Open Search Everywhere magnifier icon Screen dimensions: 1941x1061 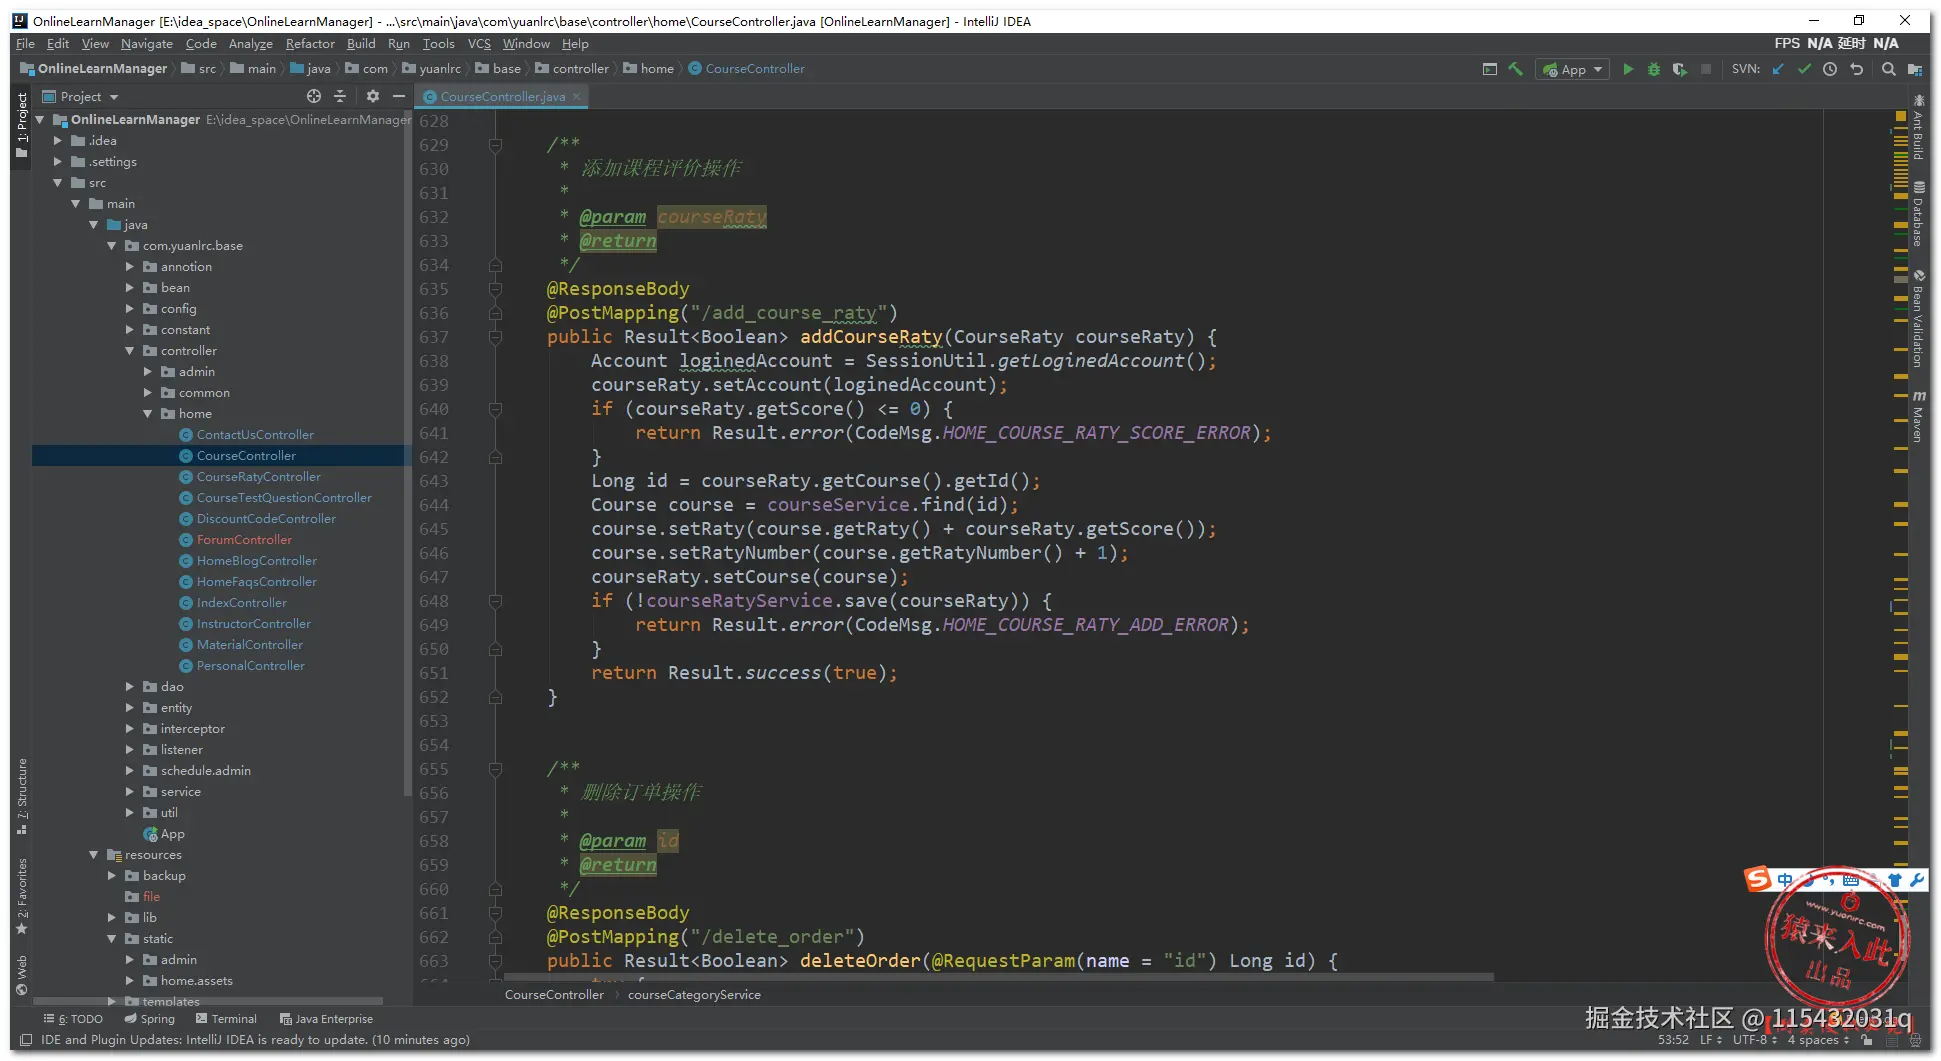point(1888,69)
